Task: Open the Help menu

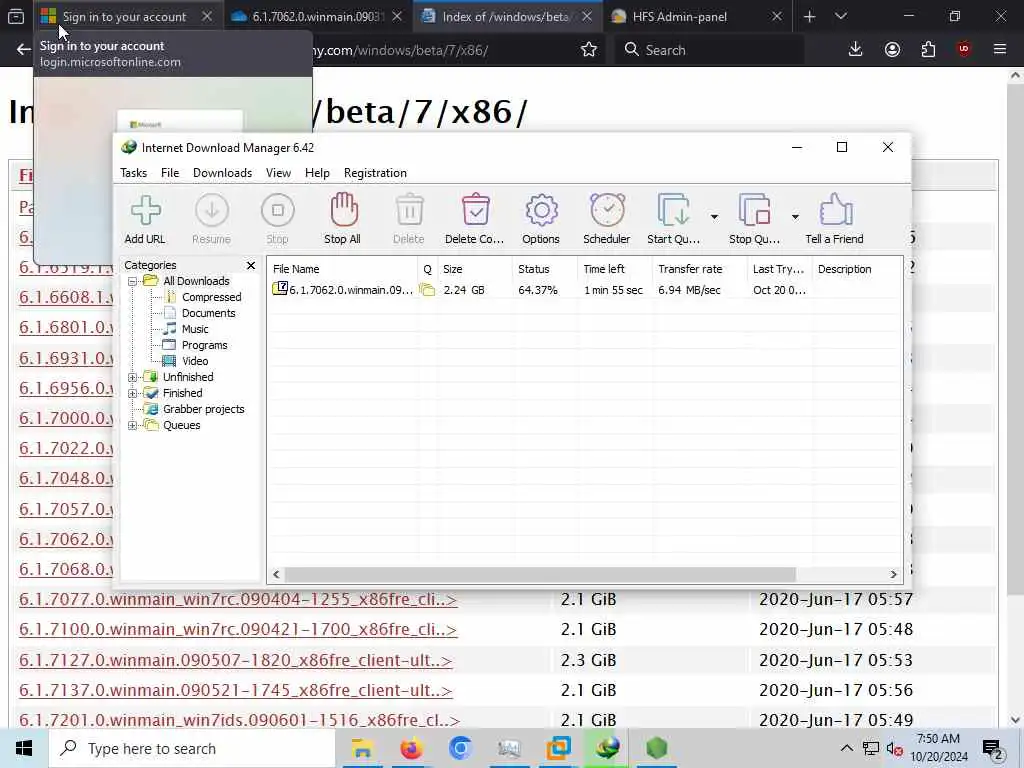Action: click(x=317, y=173)
